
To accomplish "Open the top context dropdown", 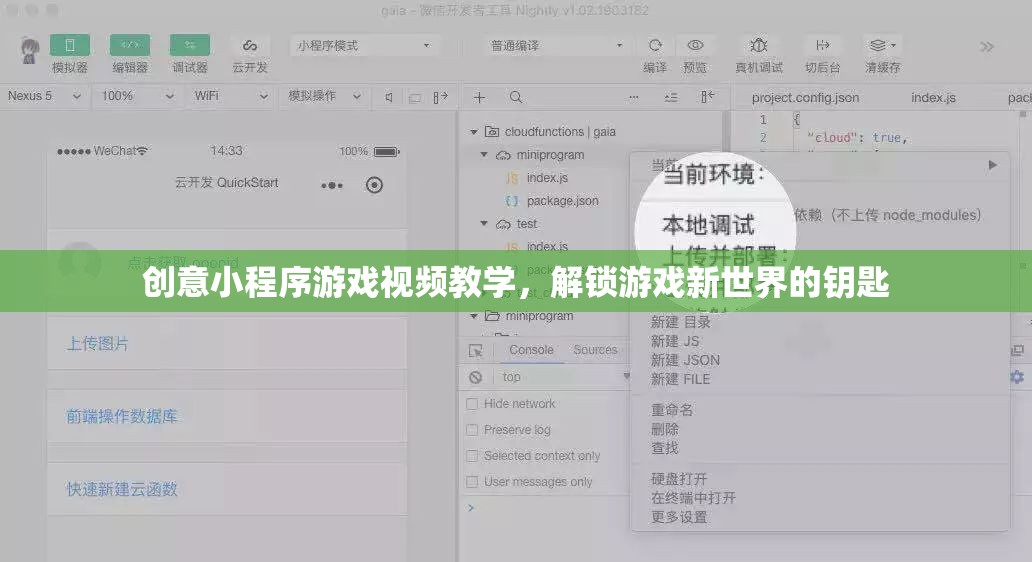I will (565, 377).
